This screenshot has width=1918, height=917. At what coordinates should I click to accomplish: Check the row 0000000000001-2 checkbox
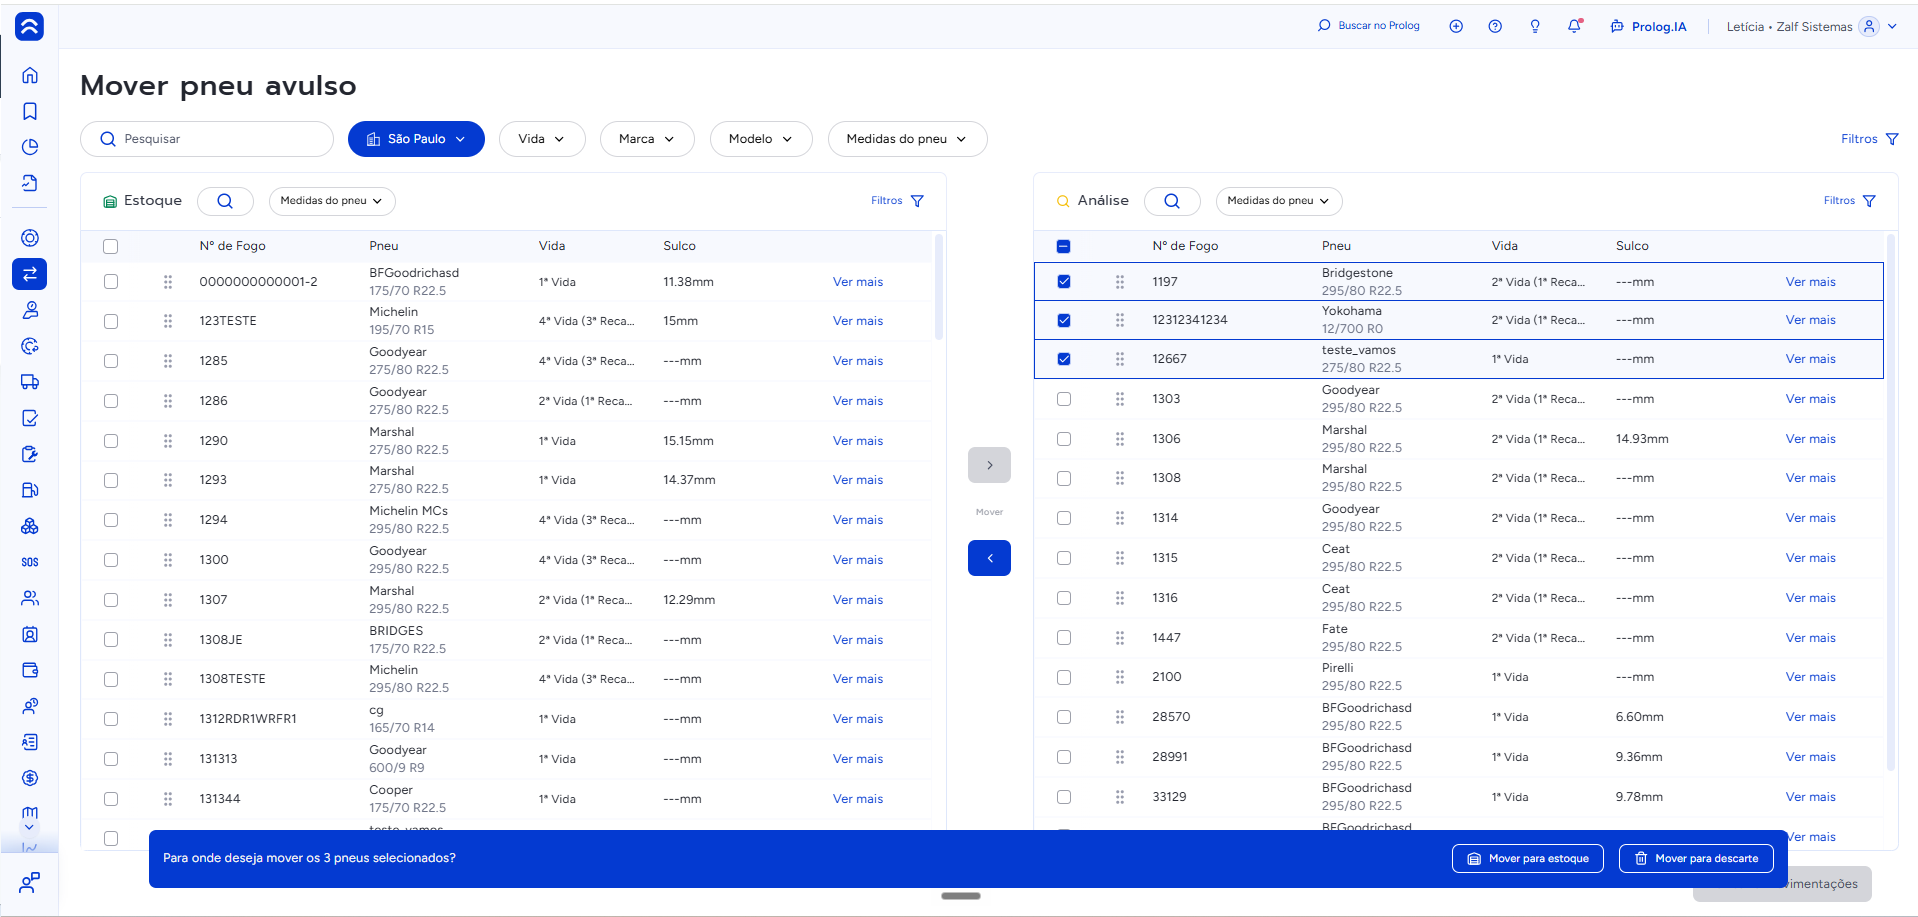(111, 282)
